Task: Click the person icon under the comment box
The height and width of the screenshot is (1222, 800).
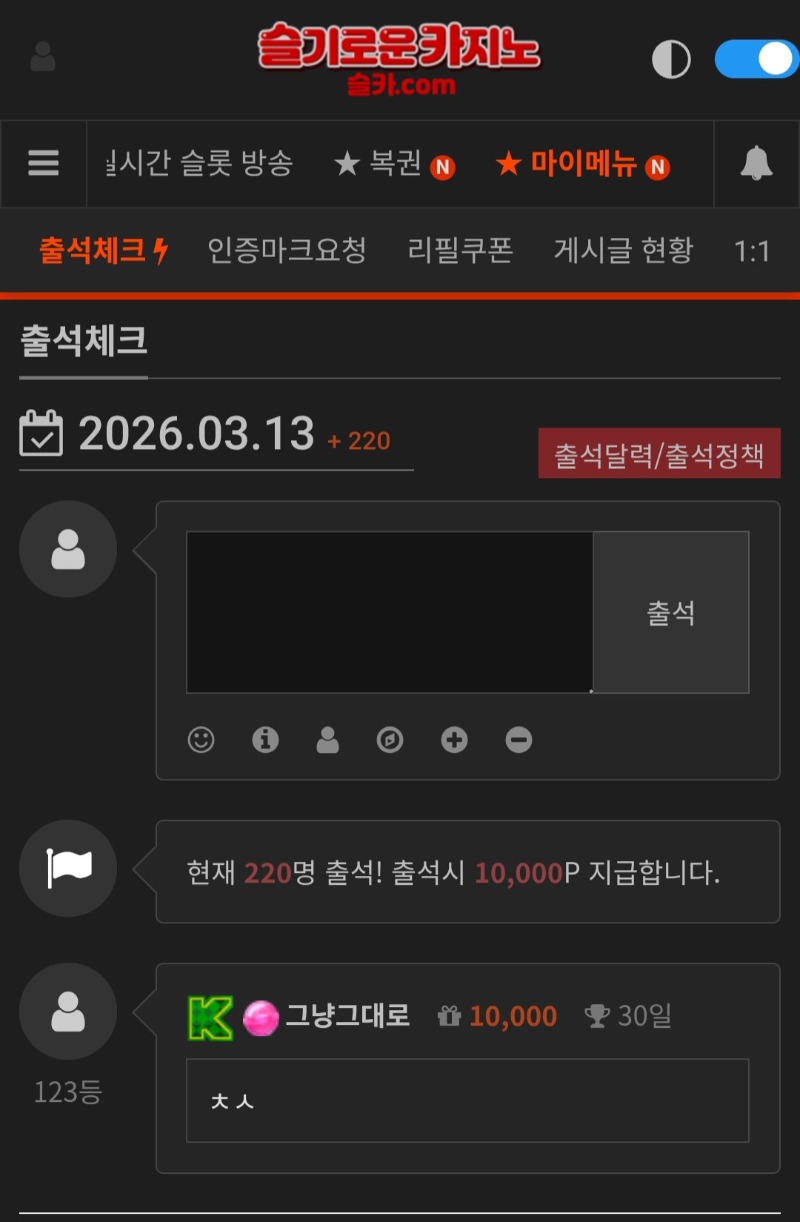Action: (x=327, y=740)
